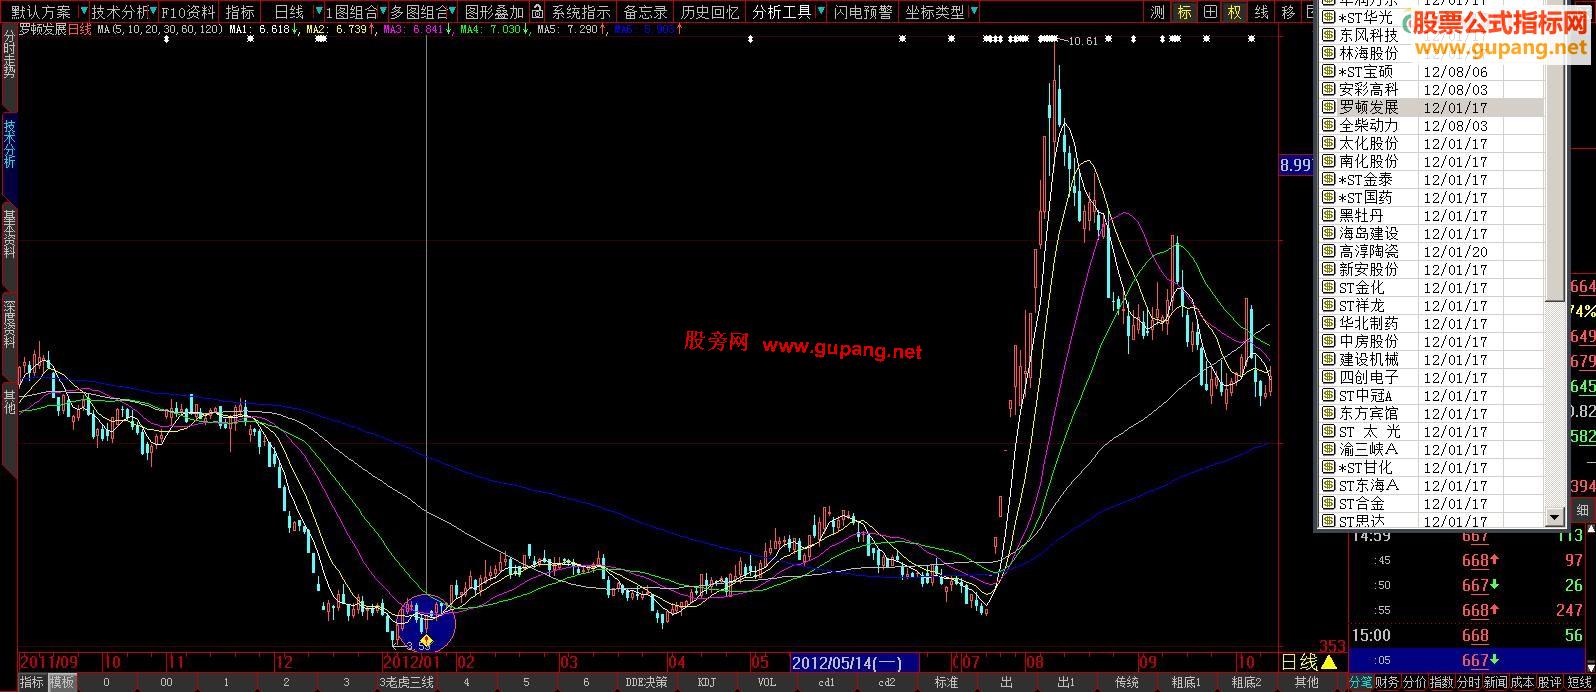Viewport: 1596px width, 692px height.
Task: Click the stock icon beside 华北制药
Action: tap(1328, 323)
